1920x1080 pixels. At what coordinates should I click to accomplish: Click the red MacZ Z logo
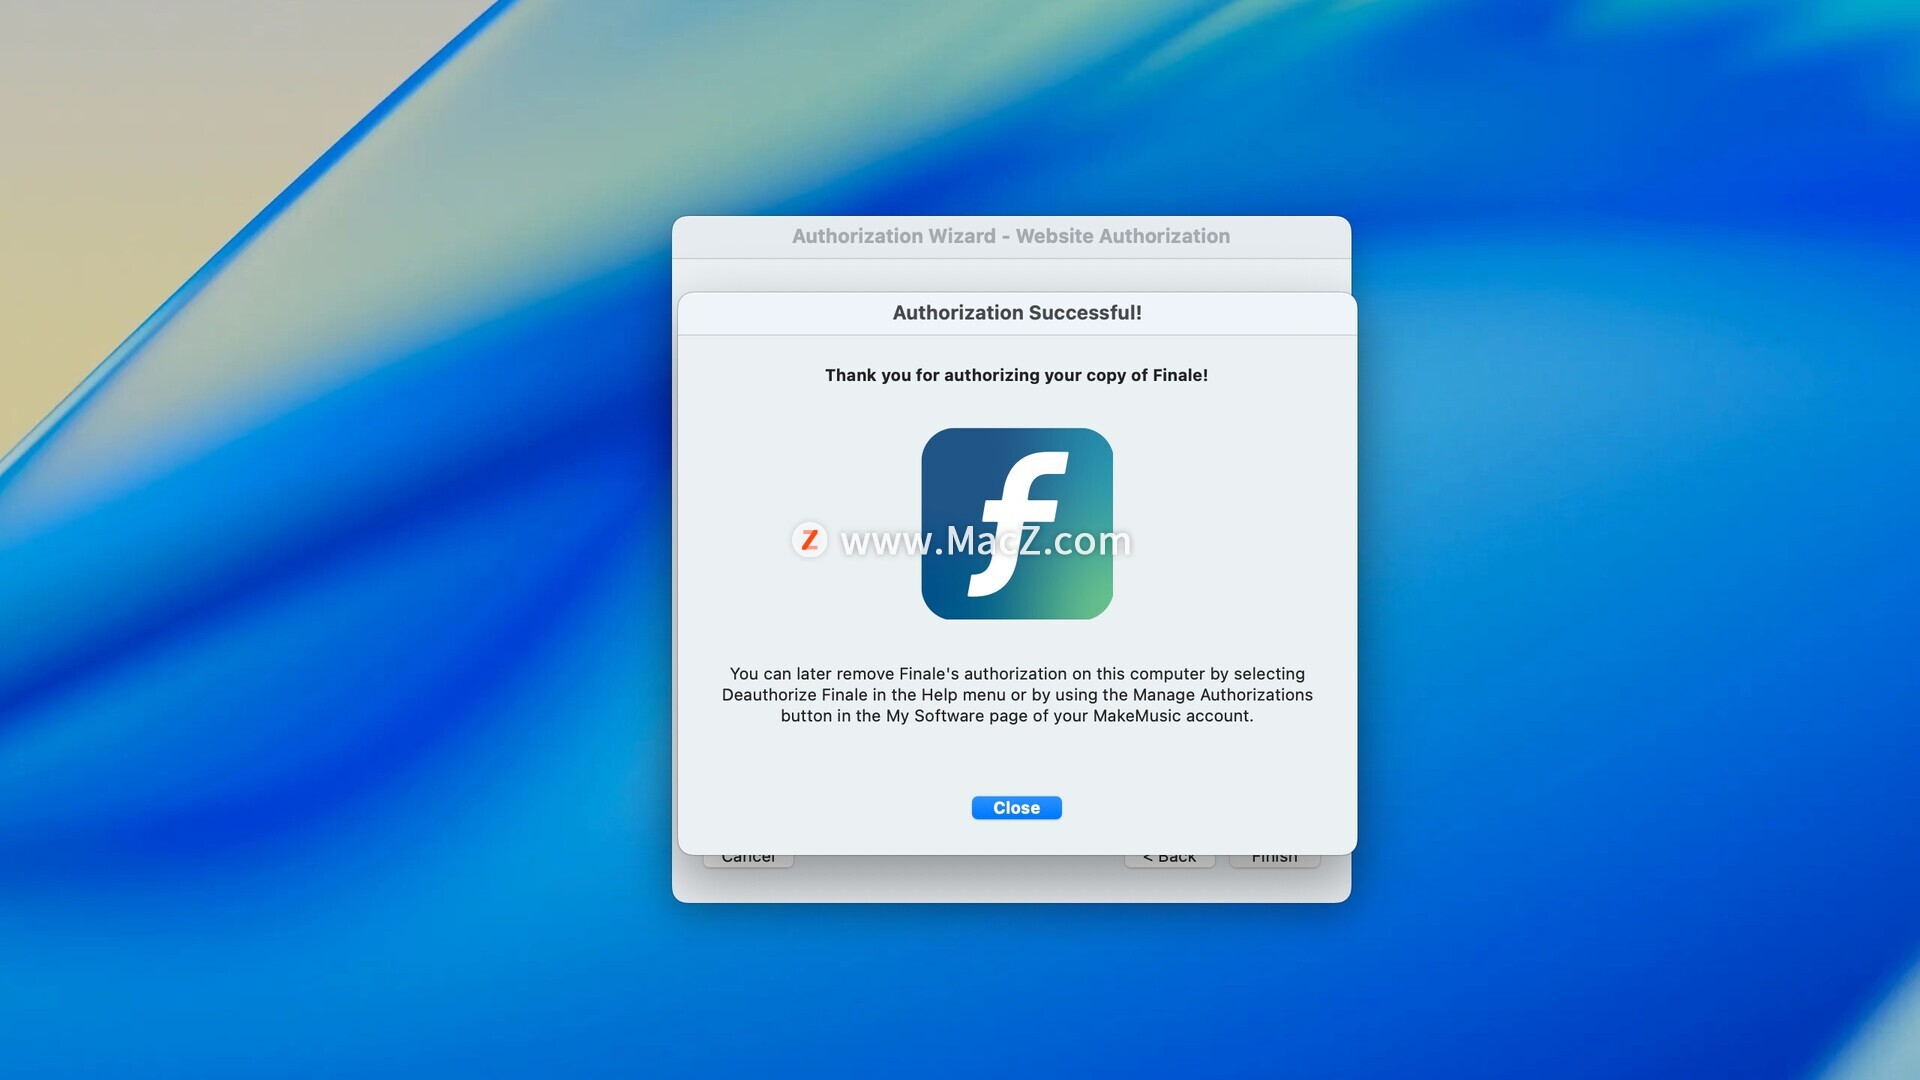coord(810,540)
